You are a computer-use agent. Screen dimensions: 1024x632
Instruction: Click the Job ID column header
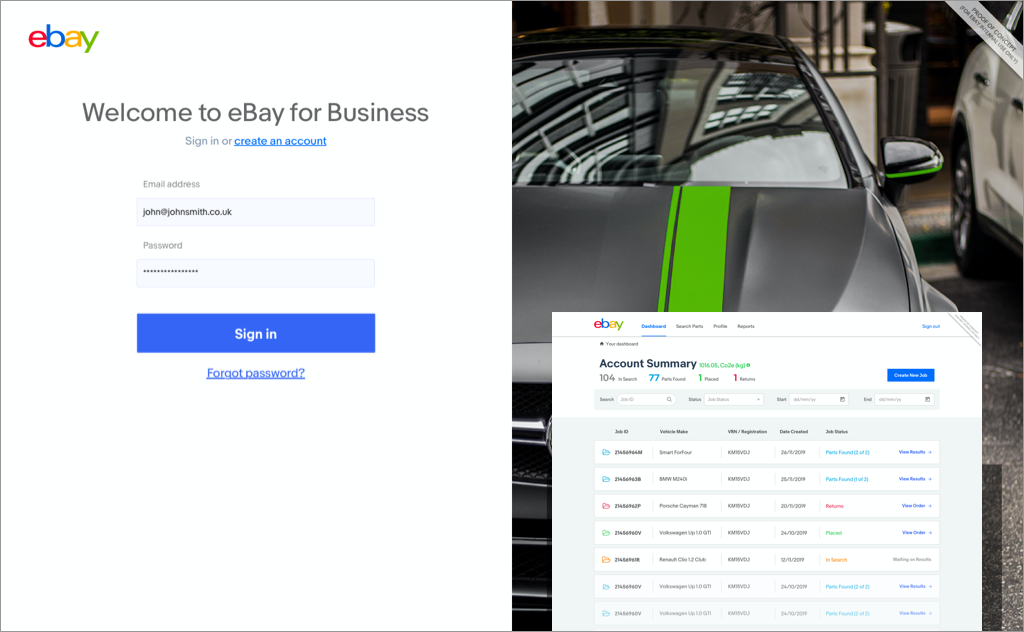click(x=621, y=432)
